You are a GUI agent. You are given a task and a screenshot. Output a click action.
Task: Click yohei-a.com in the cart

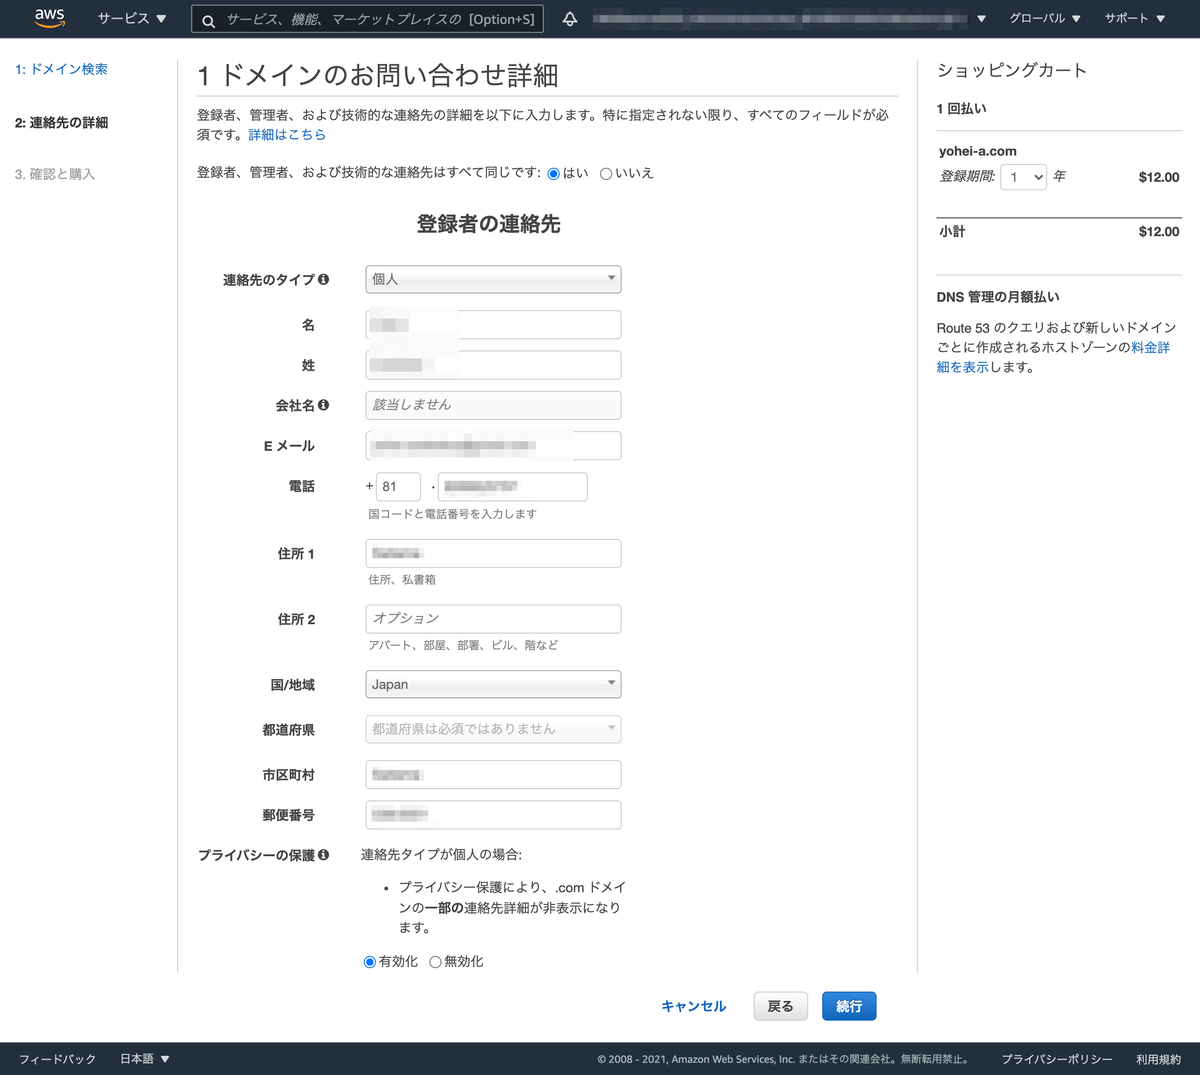[978, 151]
